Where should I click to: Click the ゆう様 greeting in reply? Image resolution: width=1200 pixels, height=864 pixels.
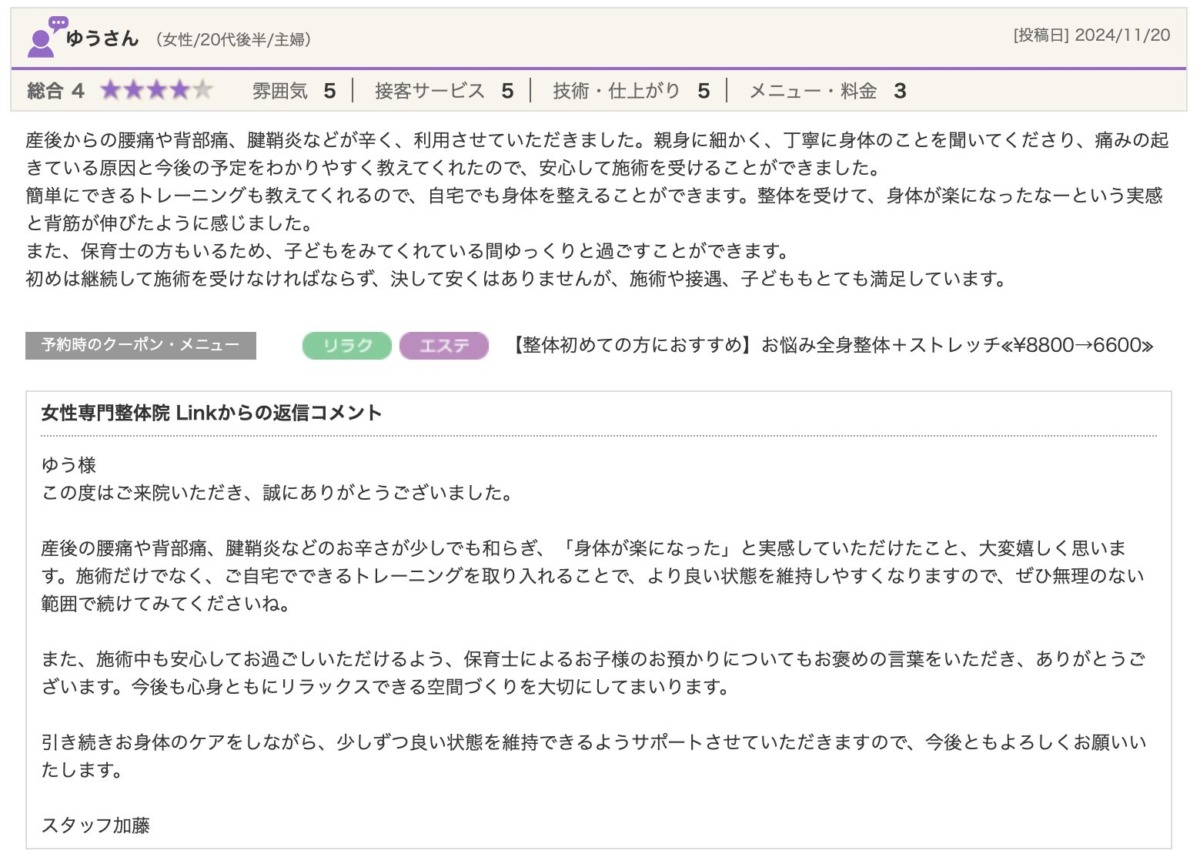68,466
